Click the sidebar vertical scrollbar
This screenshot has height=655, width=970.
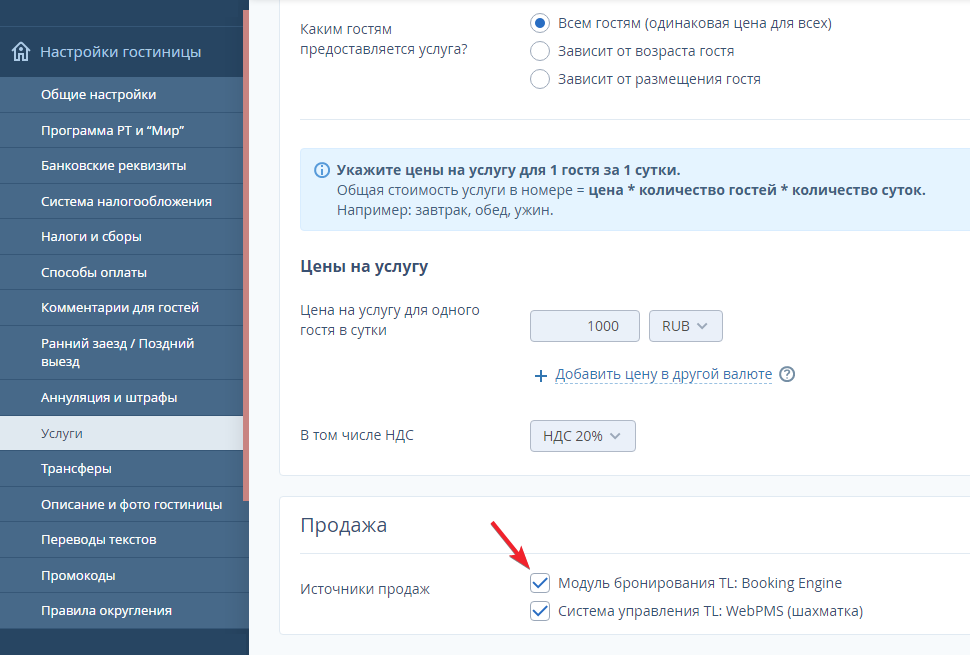246,255
